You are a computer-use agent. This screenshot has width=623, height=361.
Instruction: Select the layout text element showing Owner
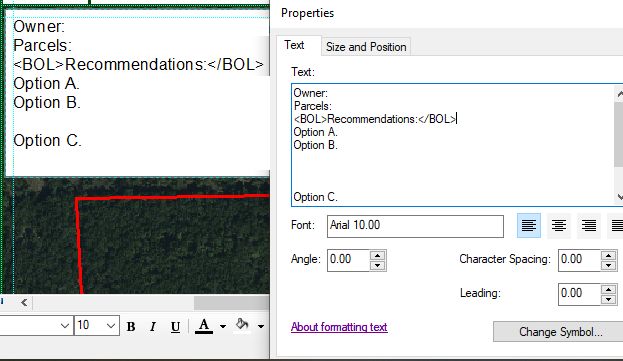tap(137, 93)
